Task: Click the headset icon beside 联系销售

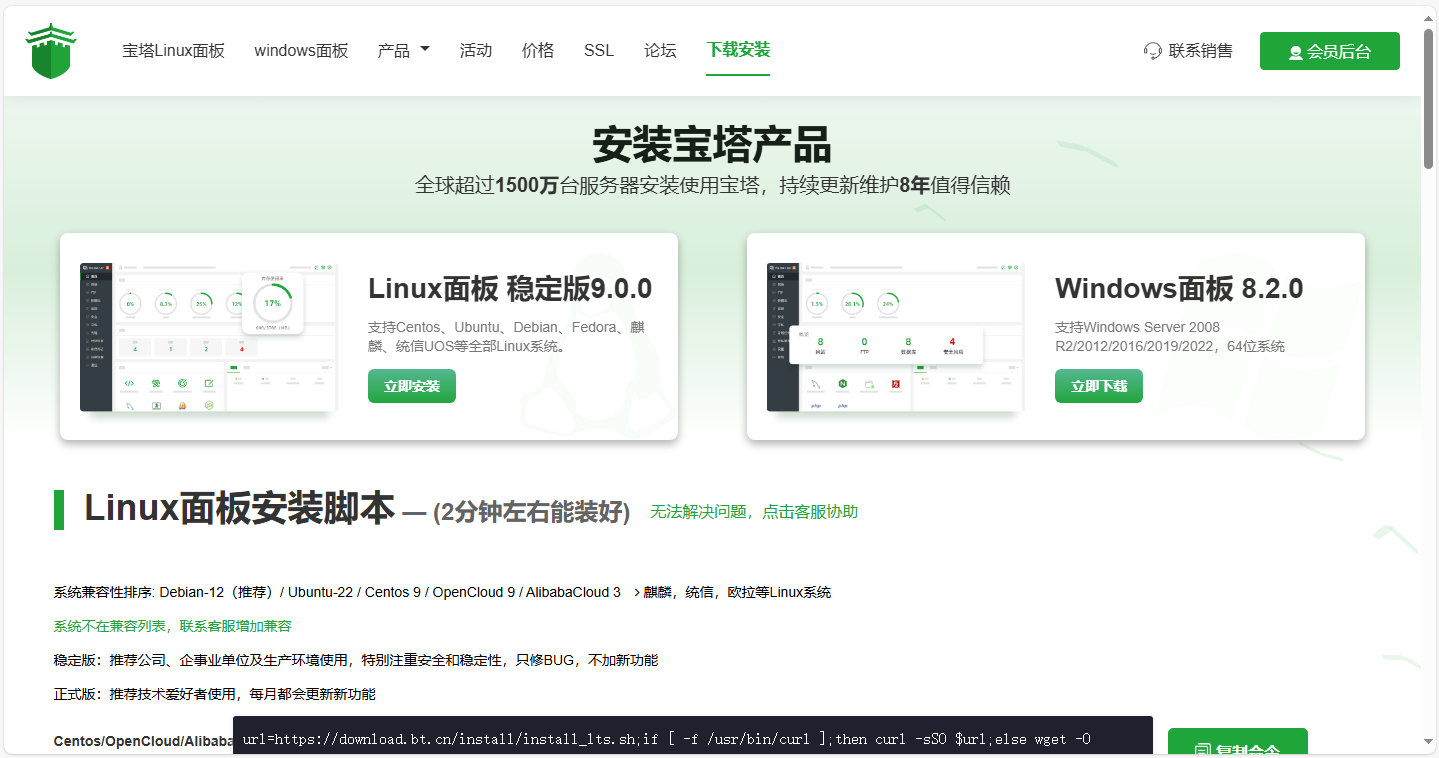Action: click(1153, 51)
